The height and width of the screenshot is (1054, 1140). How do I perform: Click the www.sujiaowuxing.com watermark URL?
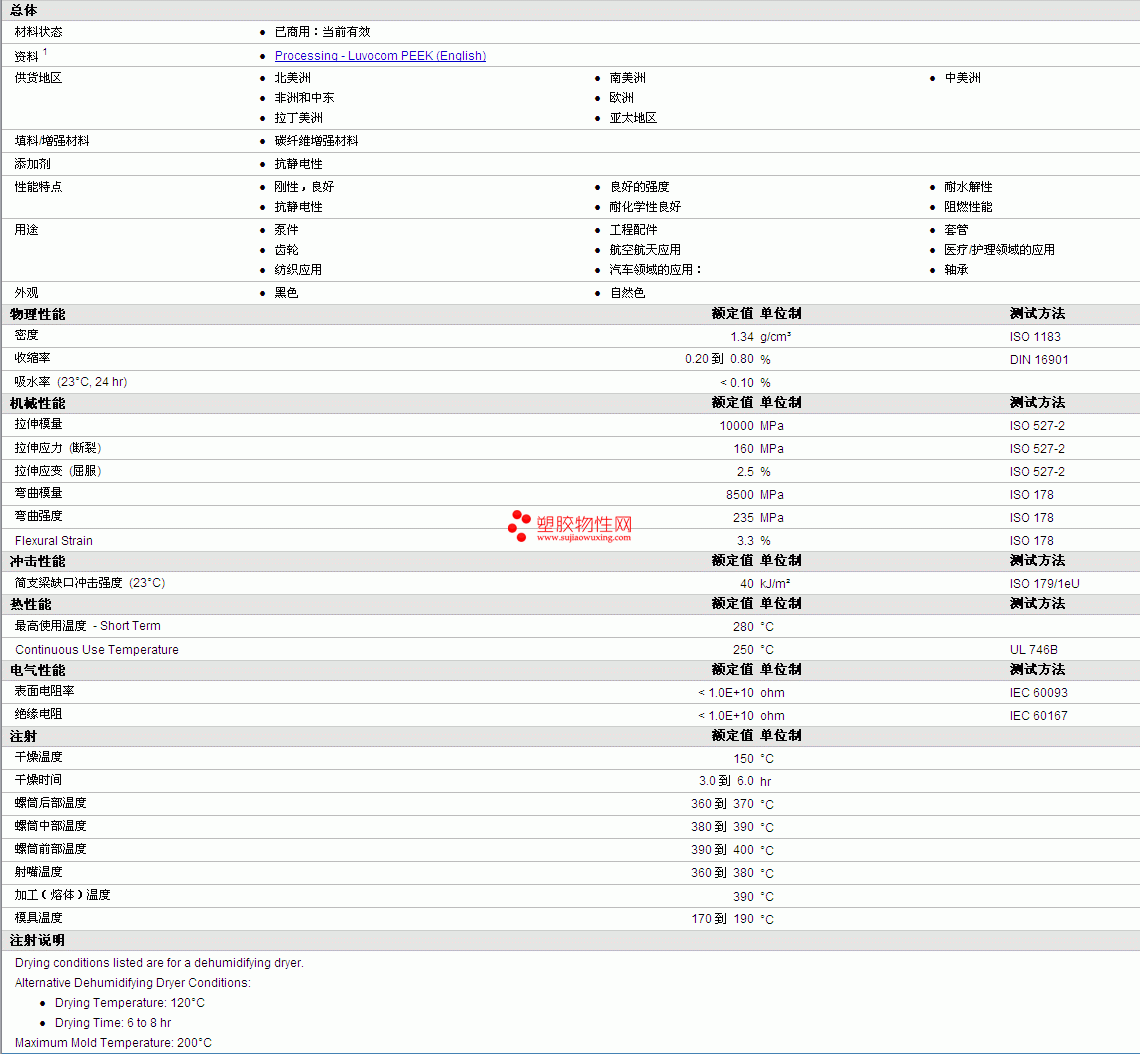point(584,538)
